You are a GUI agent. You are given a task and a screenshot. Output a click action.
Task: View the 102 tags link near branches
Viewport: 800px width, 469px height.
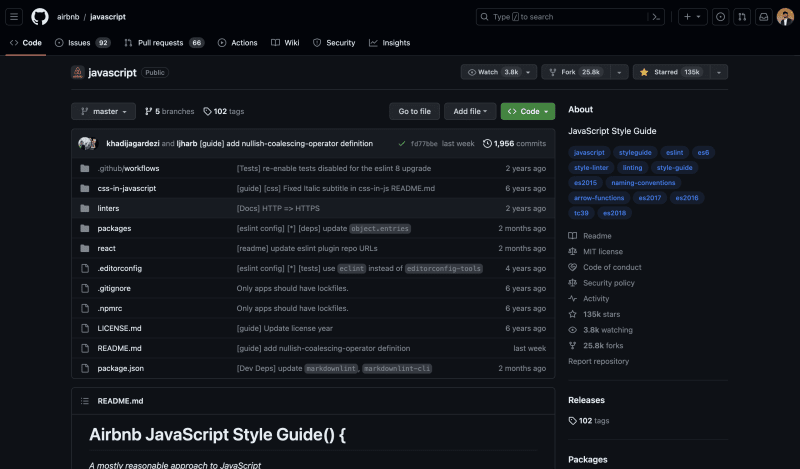click(x=223, y=111)
